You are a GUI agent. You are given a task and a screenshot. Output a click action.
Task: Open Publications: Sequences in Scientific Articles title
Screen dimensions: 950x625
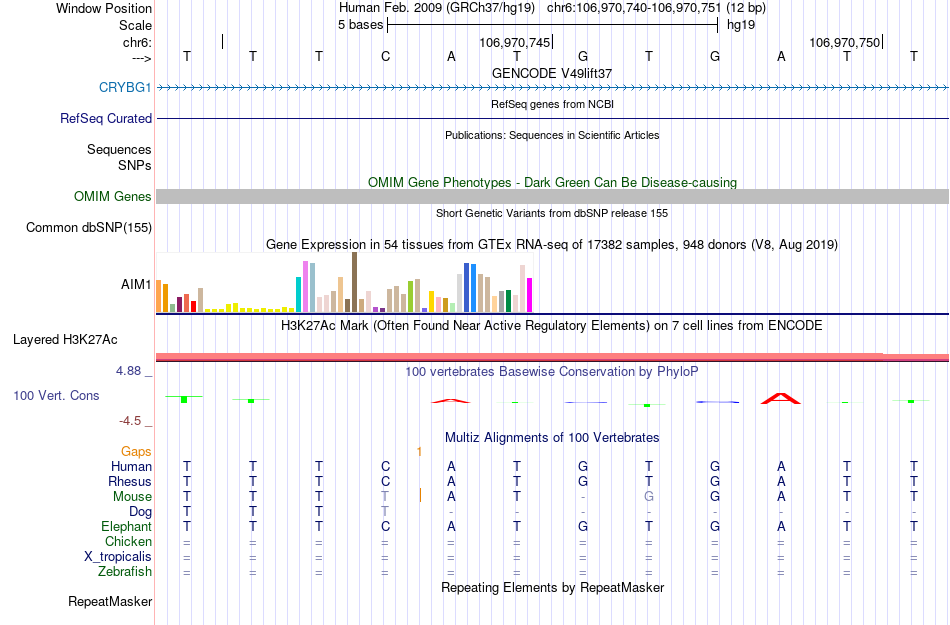[552, 135]
